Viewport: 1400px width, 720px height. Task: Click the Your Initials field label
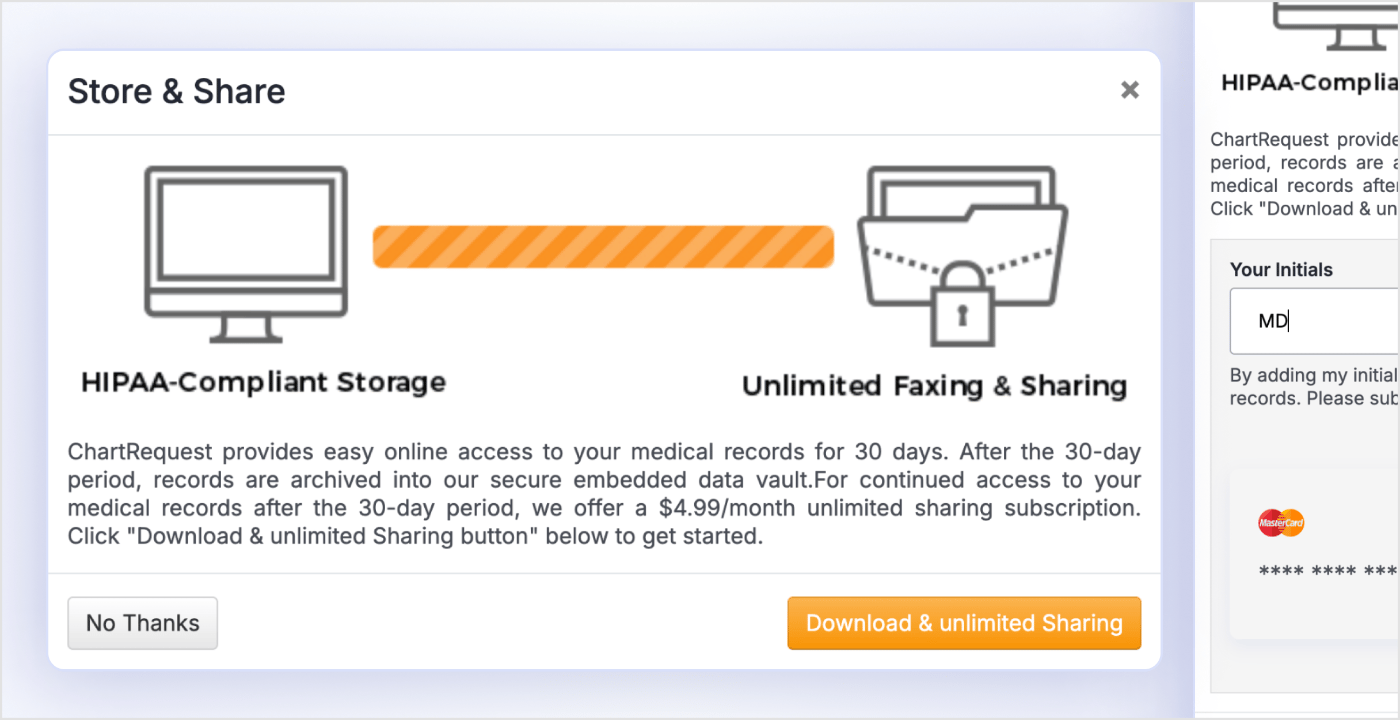1281,270
